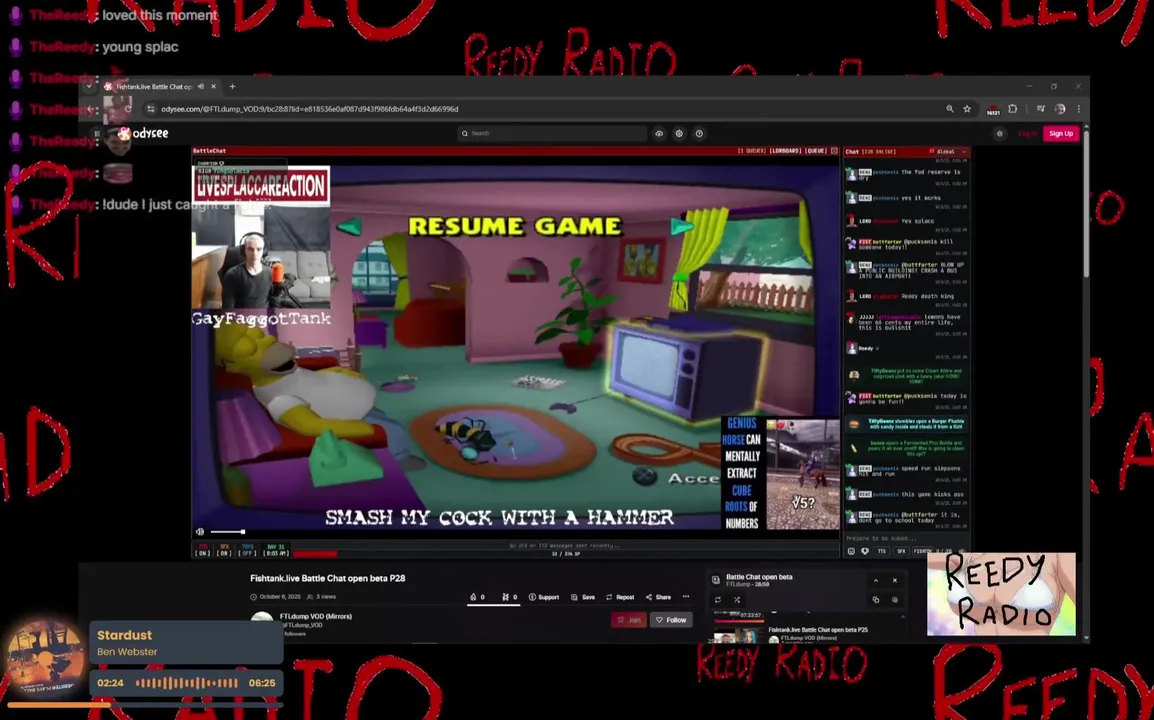The width and height of the screenshot is (1154, 720).
Task: Click the Stardust track progress waveform
Action: click(187, 683)
